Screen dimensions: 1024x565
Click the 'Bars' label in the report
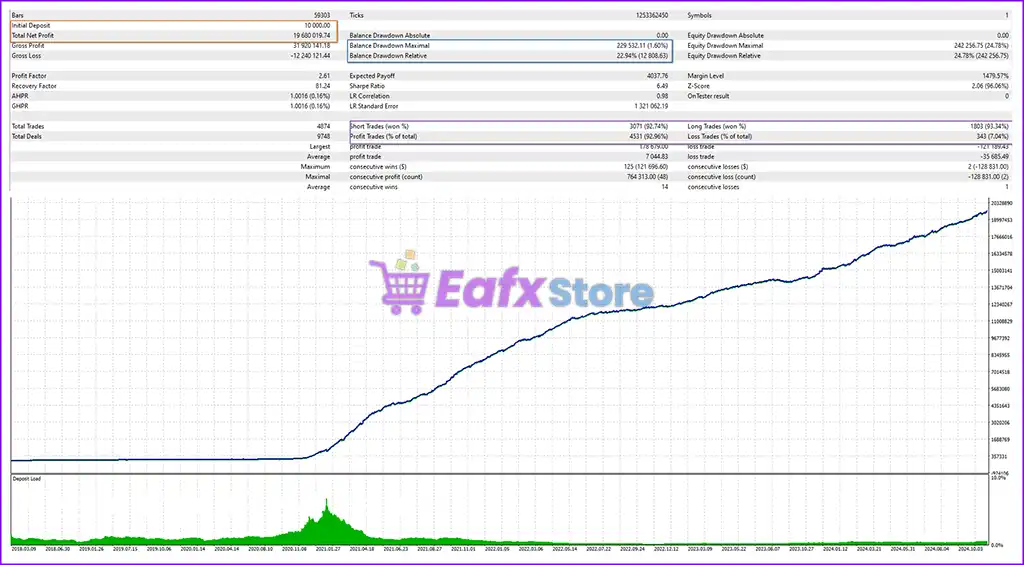[x=16, y=15]
